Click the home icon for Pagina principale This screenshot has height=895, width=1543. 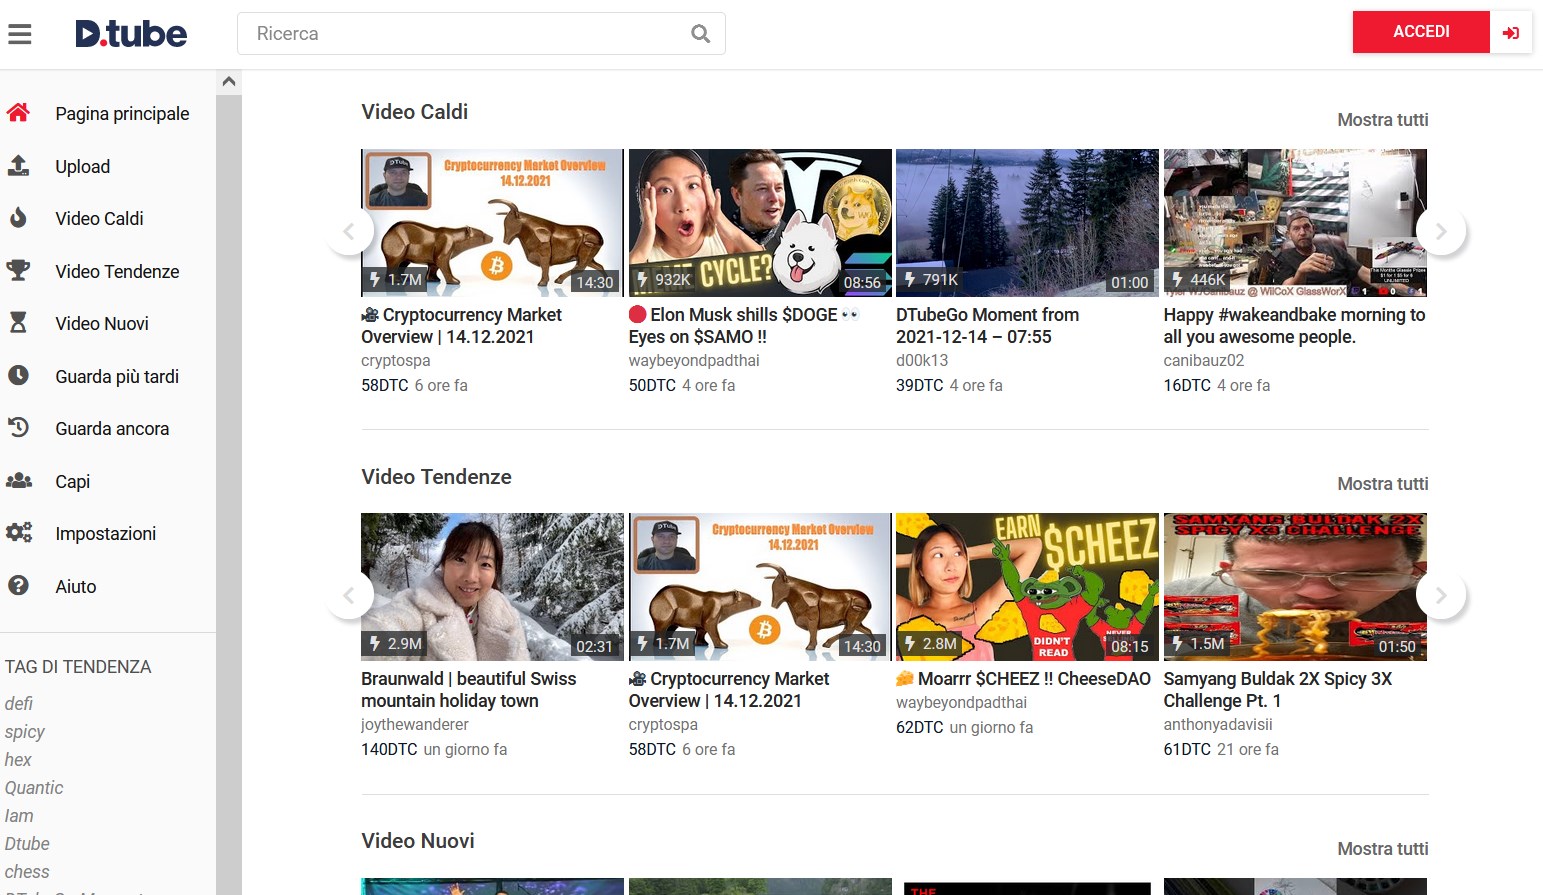pyautogui.click(x=18, y=113)
